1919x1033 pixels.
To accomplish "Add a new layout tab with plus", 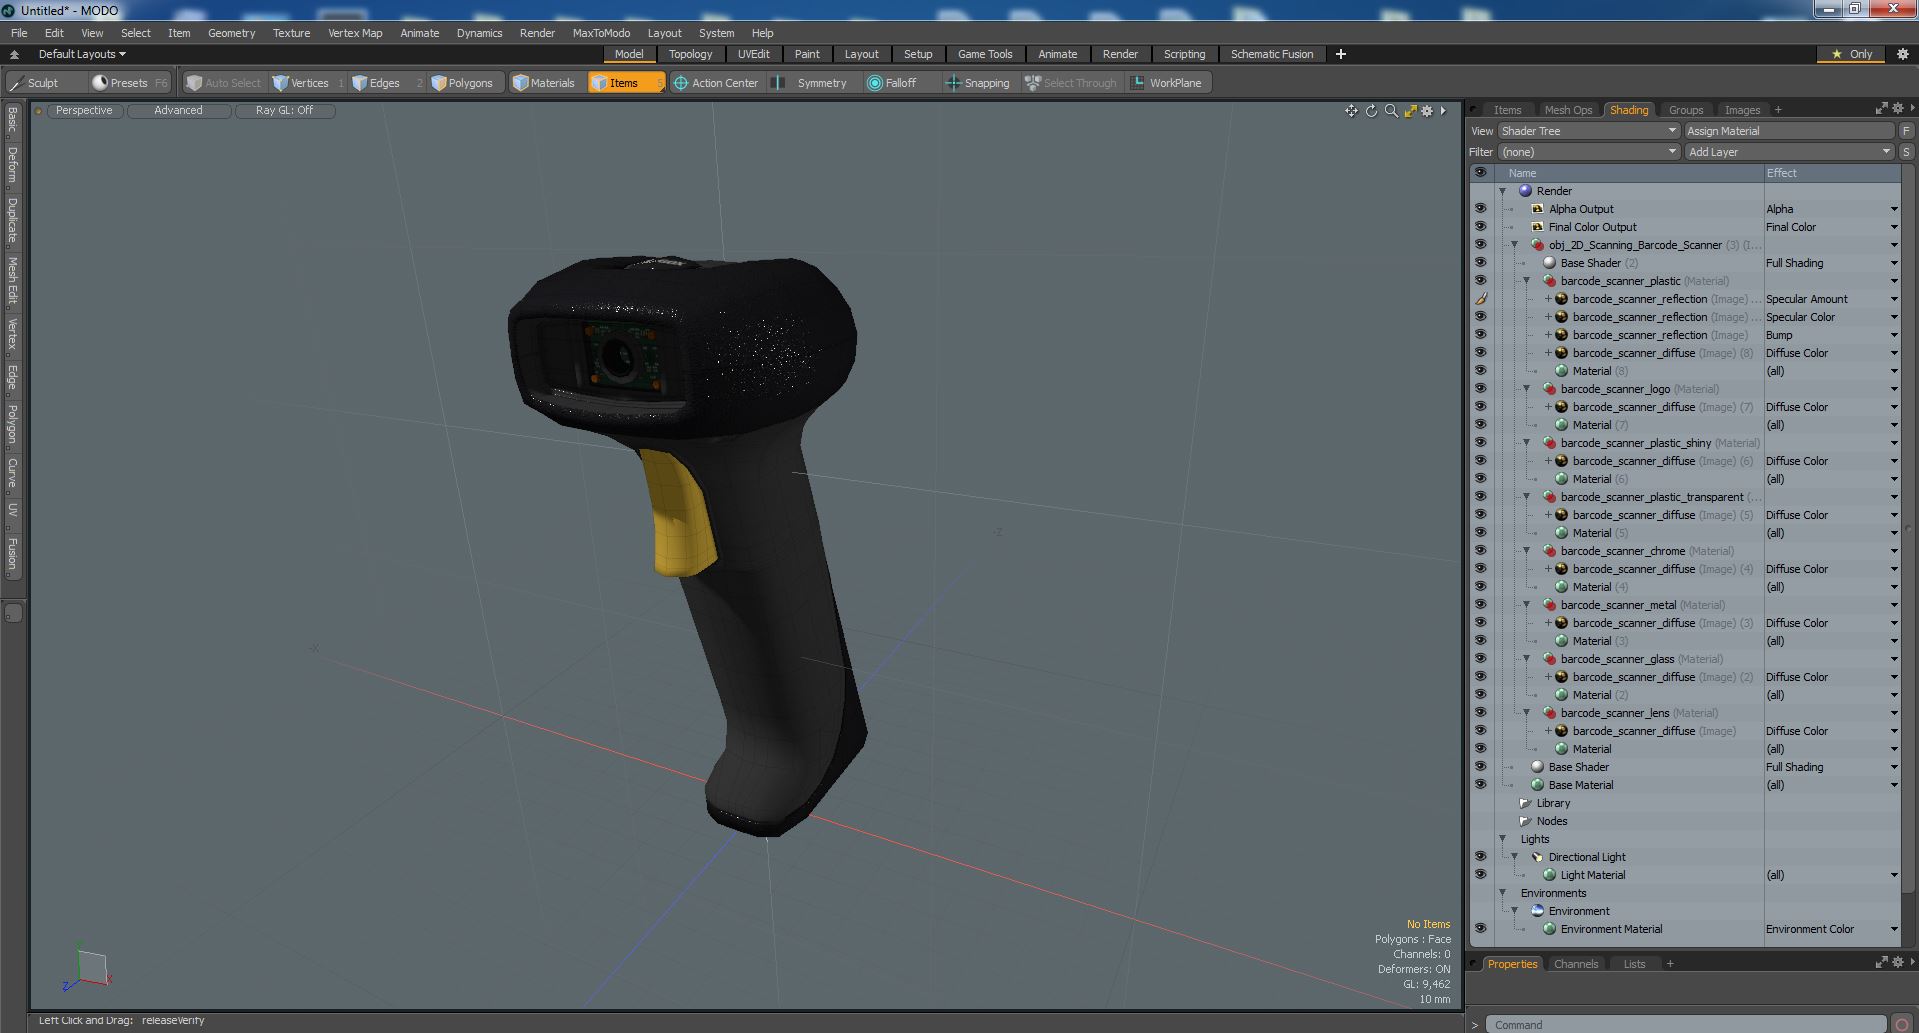I will pos(1341,54).
